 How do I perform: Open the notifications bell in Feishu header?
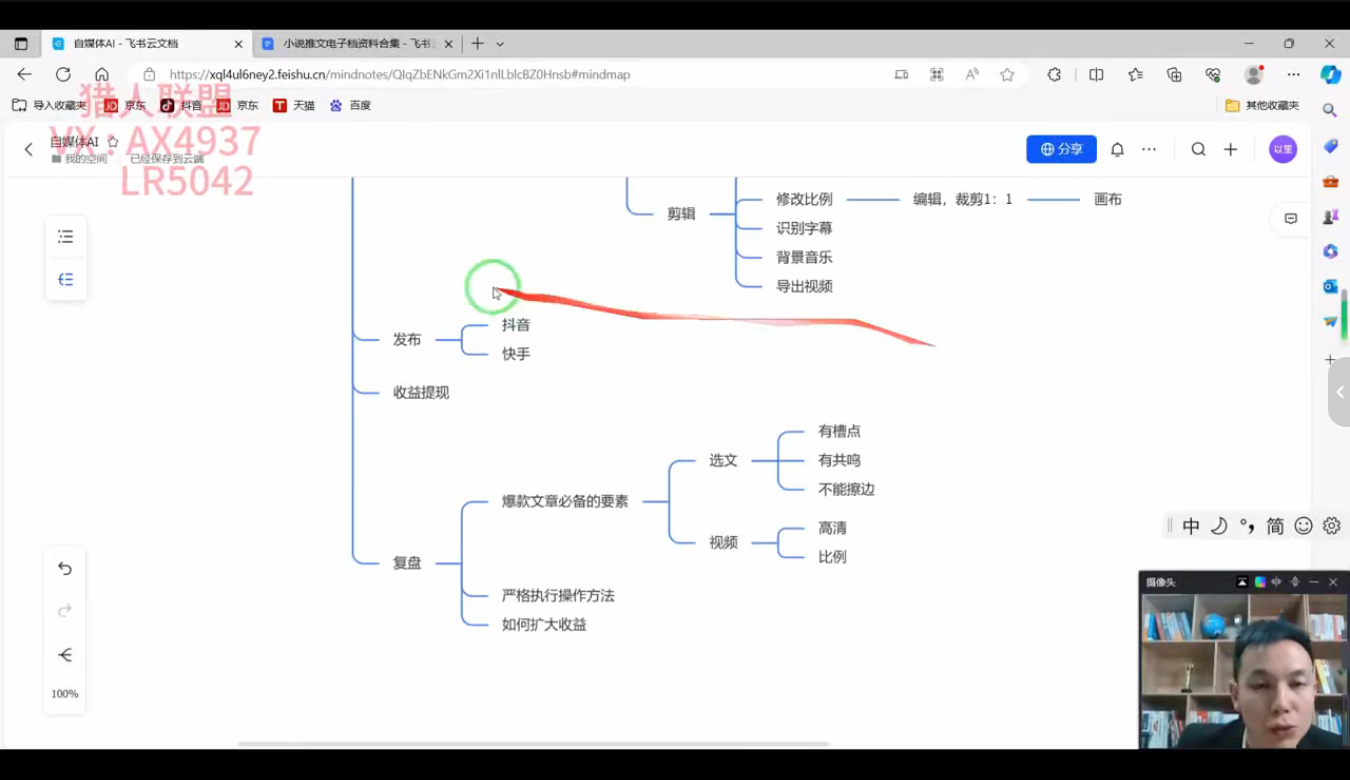pyautogui.click(x=1117, y=150)
